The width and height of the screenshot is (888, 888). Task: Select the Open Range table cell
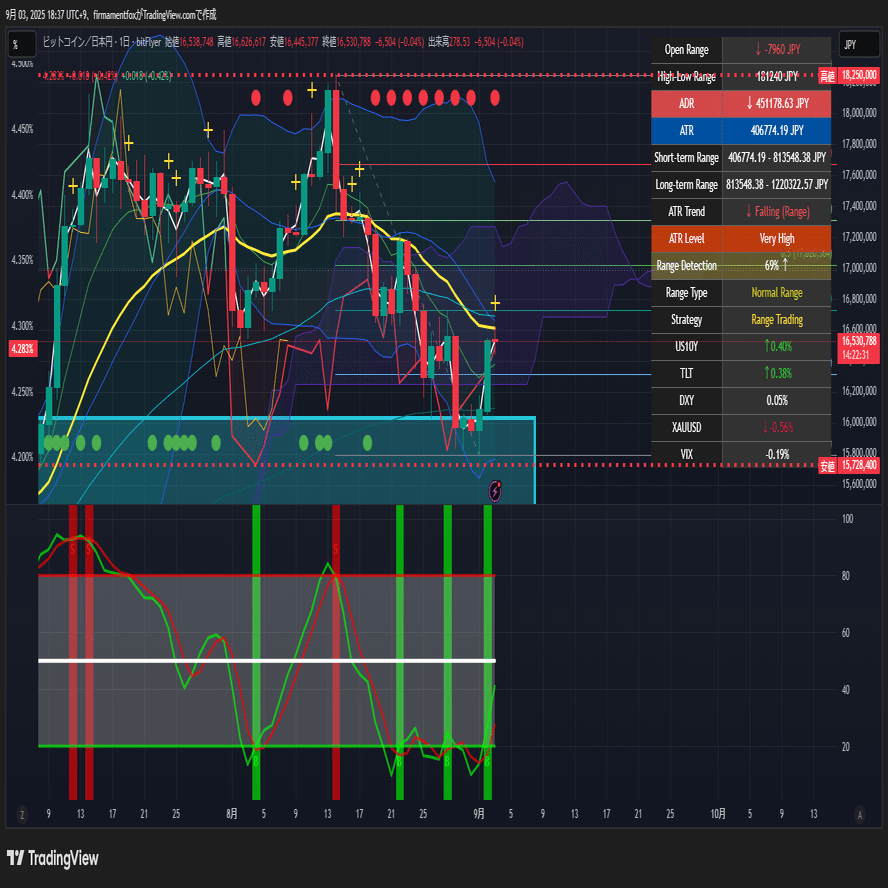686,50
